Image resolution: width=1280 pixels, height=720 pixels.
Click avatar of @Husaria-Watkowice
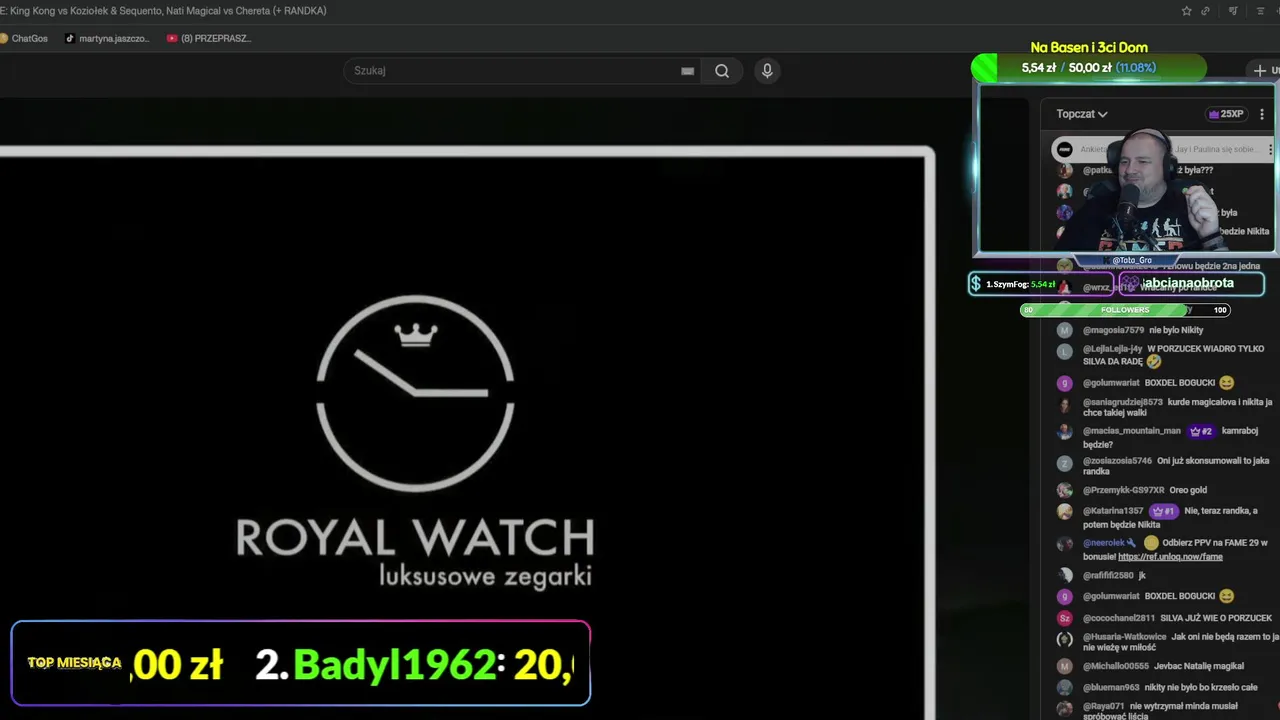pyautogui.click(x=1065, y=638)
